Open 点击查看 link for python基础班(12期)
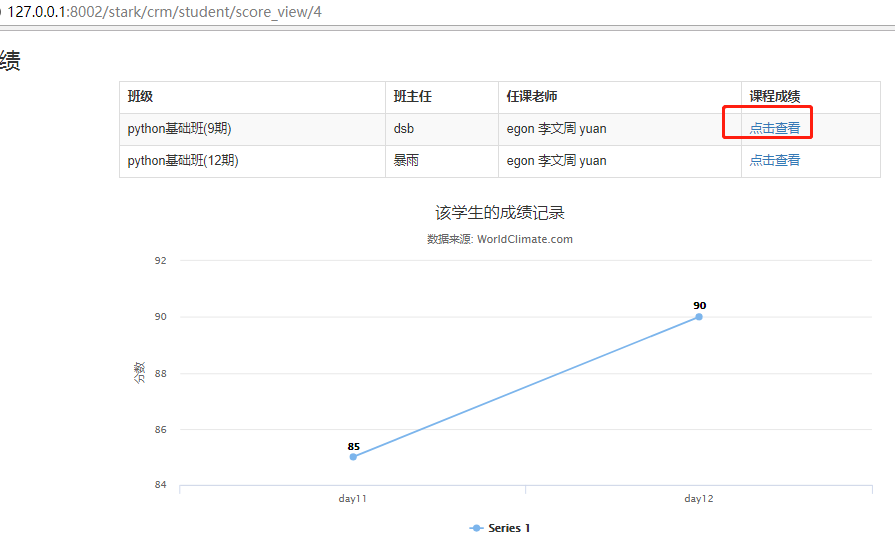This screenshot has width=895, height=538. 775,160
